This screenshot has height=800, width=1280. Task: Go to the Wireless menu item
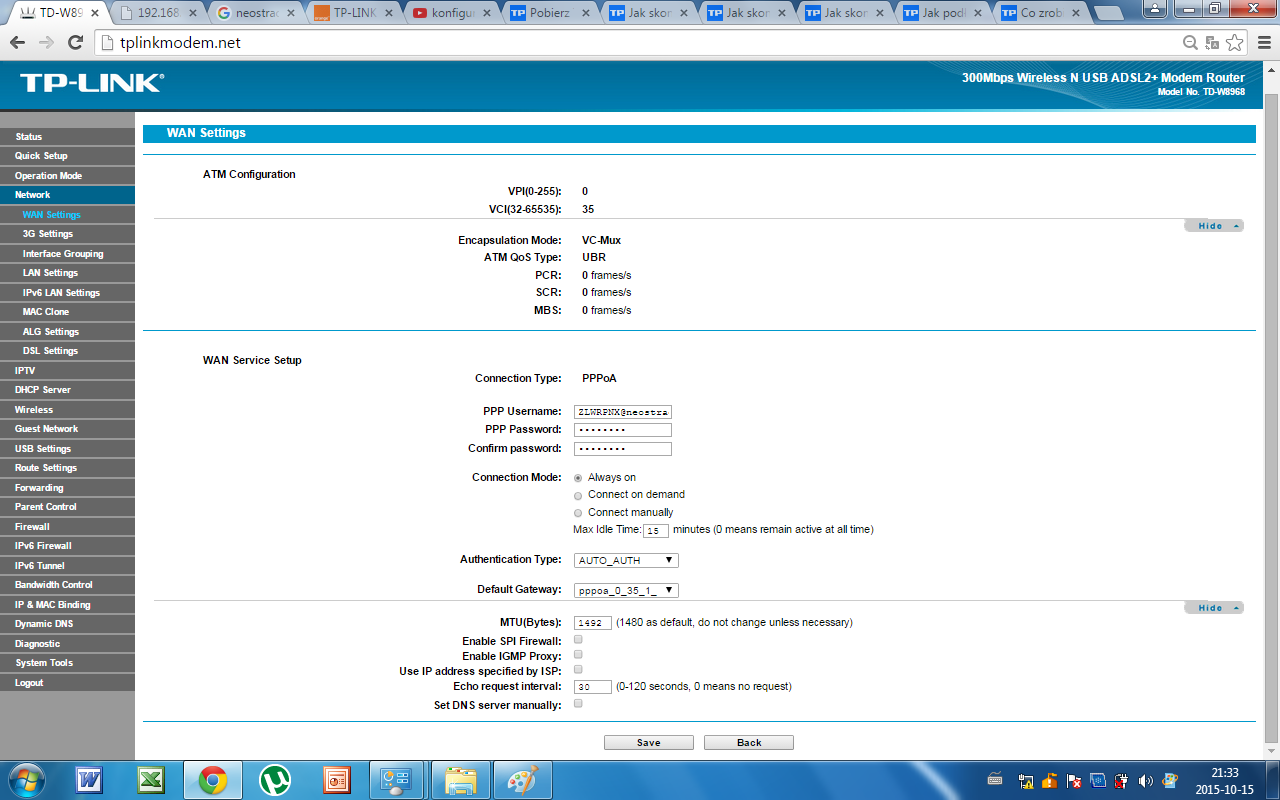tap(34, 410)
